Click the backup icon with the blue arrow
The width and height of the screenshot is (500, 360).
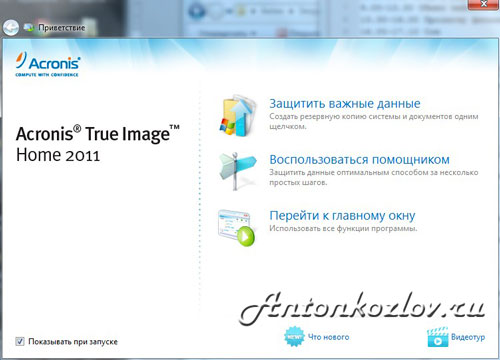[x=238, y=116]
